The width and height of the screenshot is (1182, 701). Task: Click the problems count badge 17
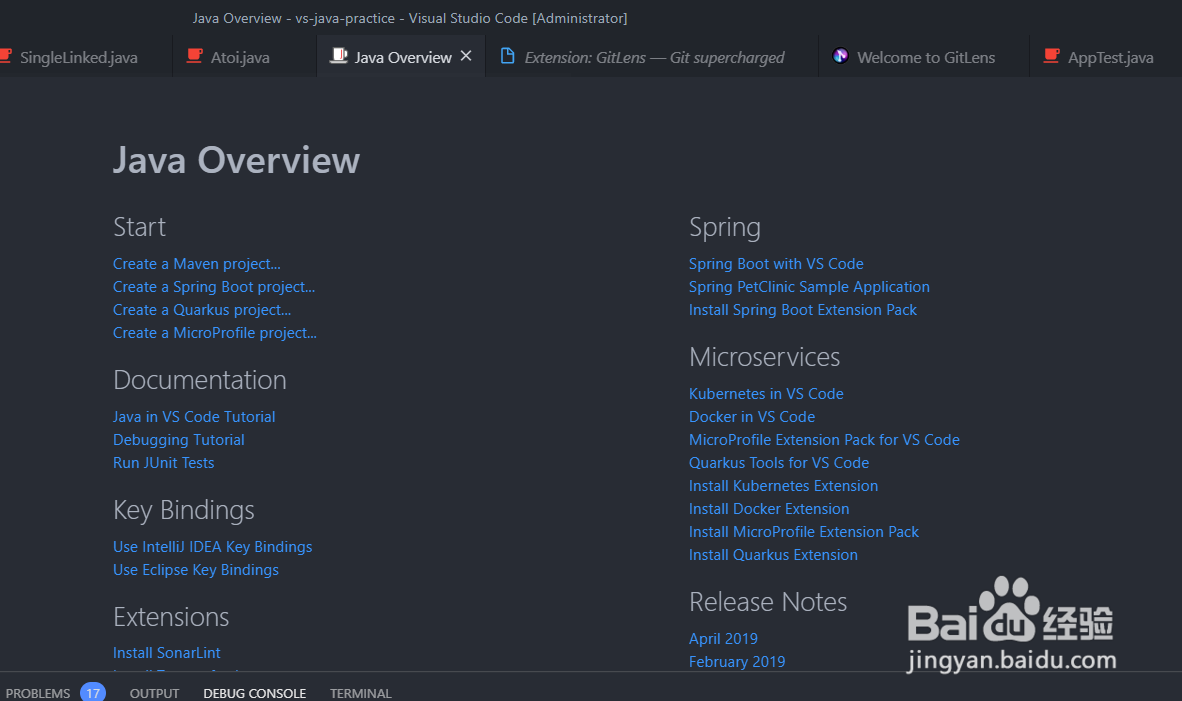93,692
